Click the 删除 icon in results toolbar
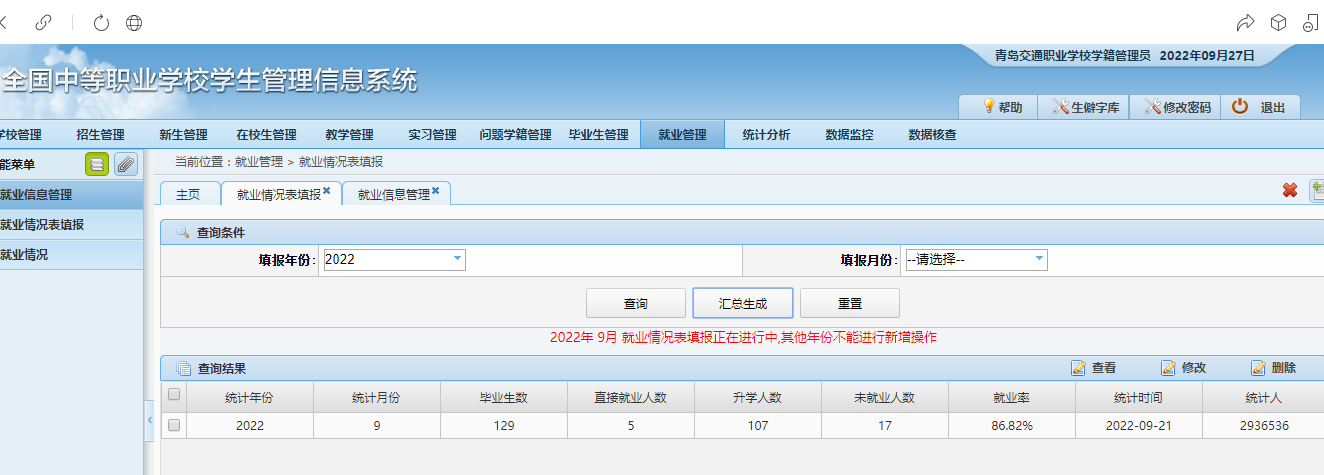The image size is (1324, 475). click(1259, 368)
